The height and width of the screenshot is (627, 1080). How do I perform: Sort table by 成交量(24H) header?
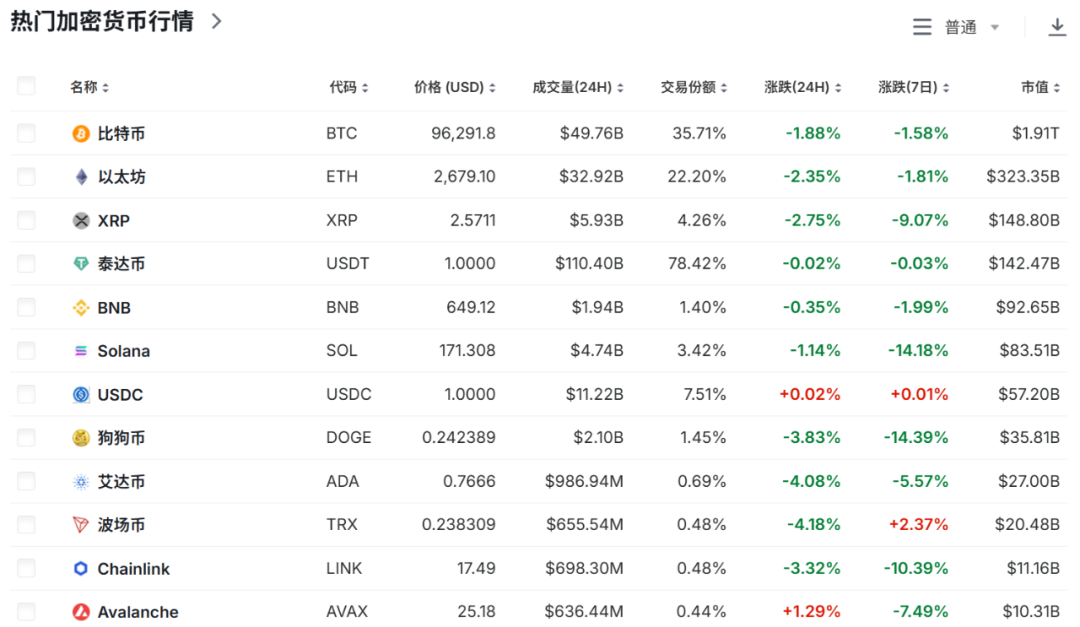click(578, 88)
